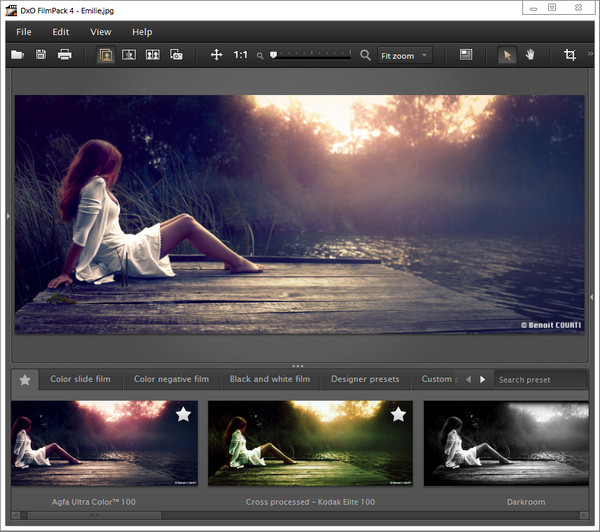Expand the right side panel arrow
The width and height of the screenshot is (600, 532).
592,297
